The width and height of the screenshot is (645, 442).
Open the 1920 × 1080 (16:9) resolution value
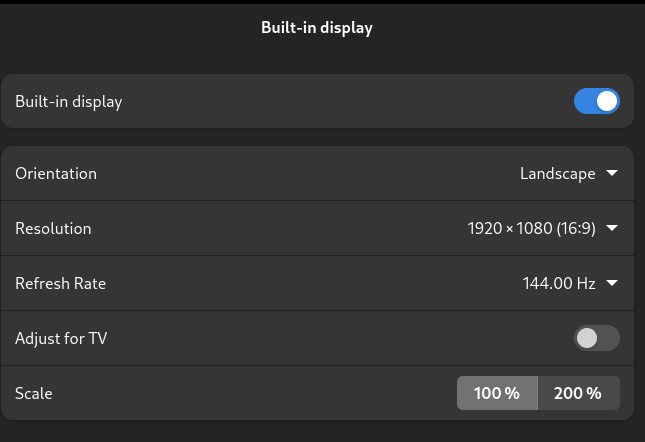(x=531, y=228)
